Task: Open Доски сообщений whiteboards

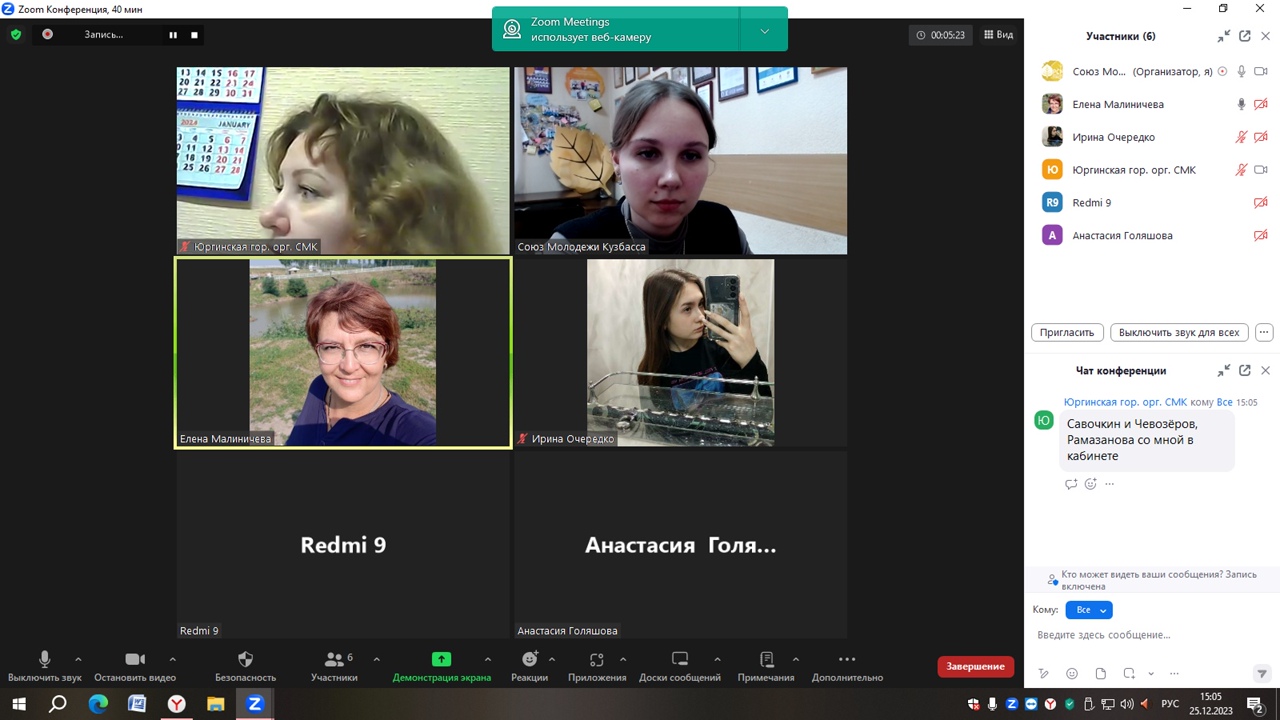Action: pyautogui.click(x=680, y=666)
